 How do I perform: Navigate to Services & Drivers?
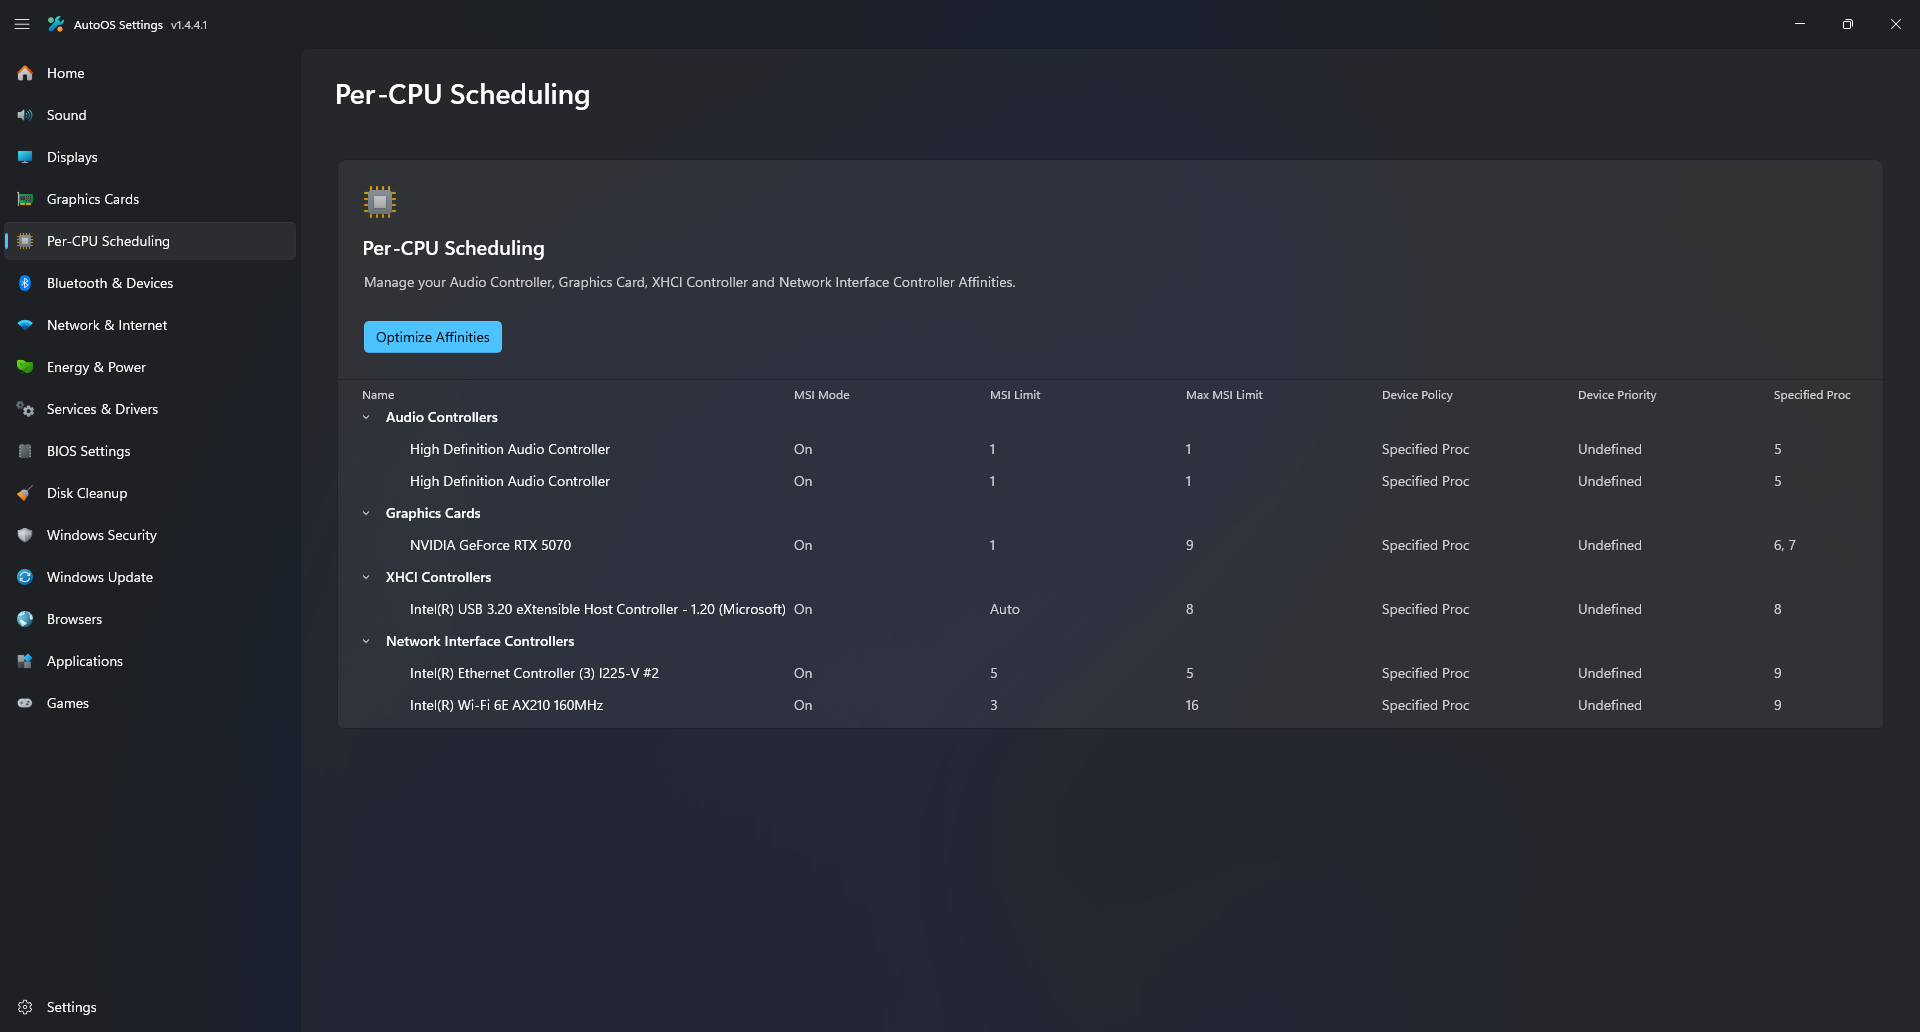[150, 409]
